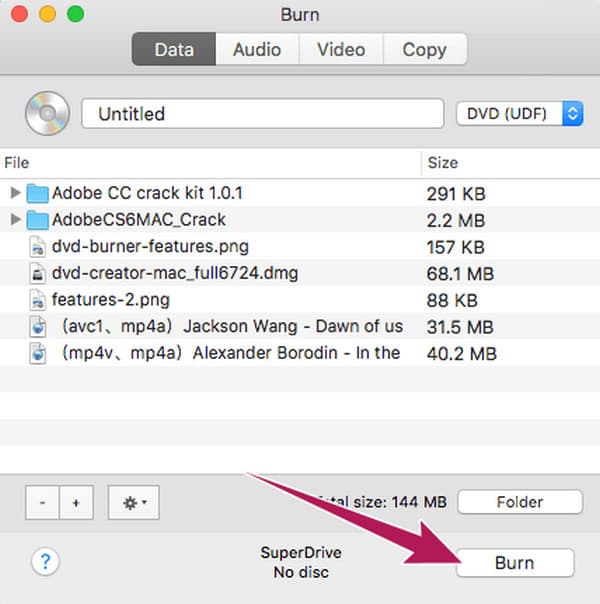Click the SuperDrive No disc status

click(x=301, y=562)
